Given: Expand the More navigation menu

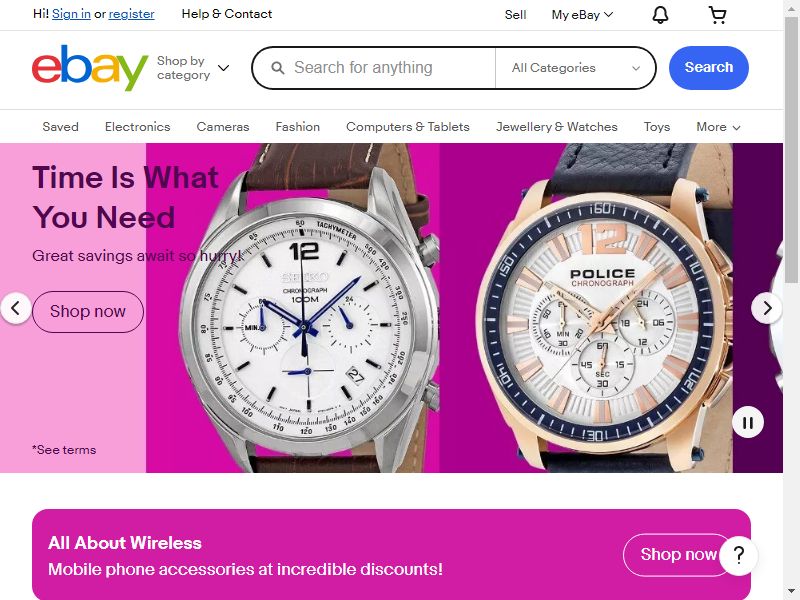Looking at the screenshot, I should [718, 127].
